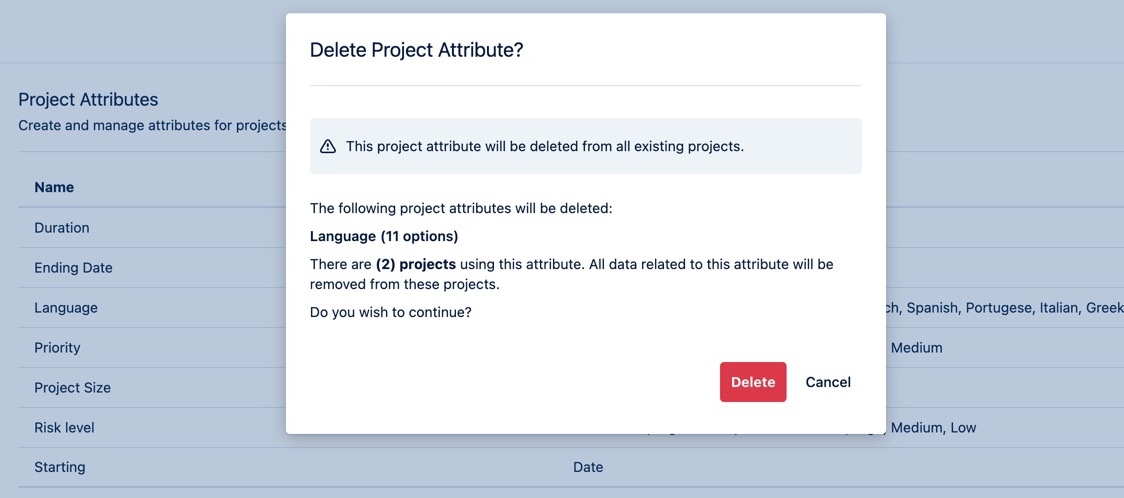The image size is (1124, 498).
Task: Click the Risk level options Medium, Low
Action: (x=933, y=428)
